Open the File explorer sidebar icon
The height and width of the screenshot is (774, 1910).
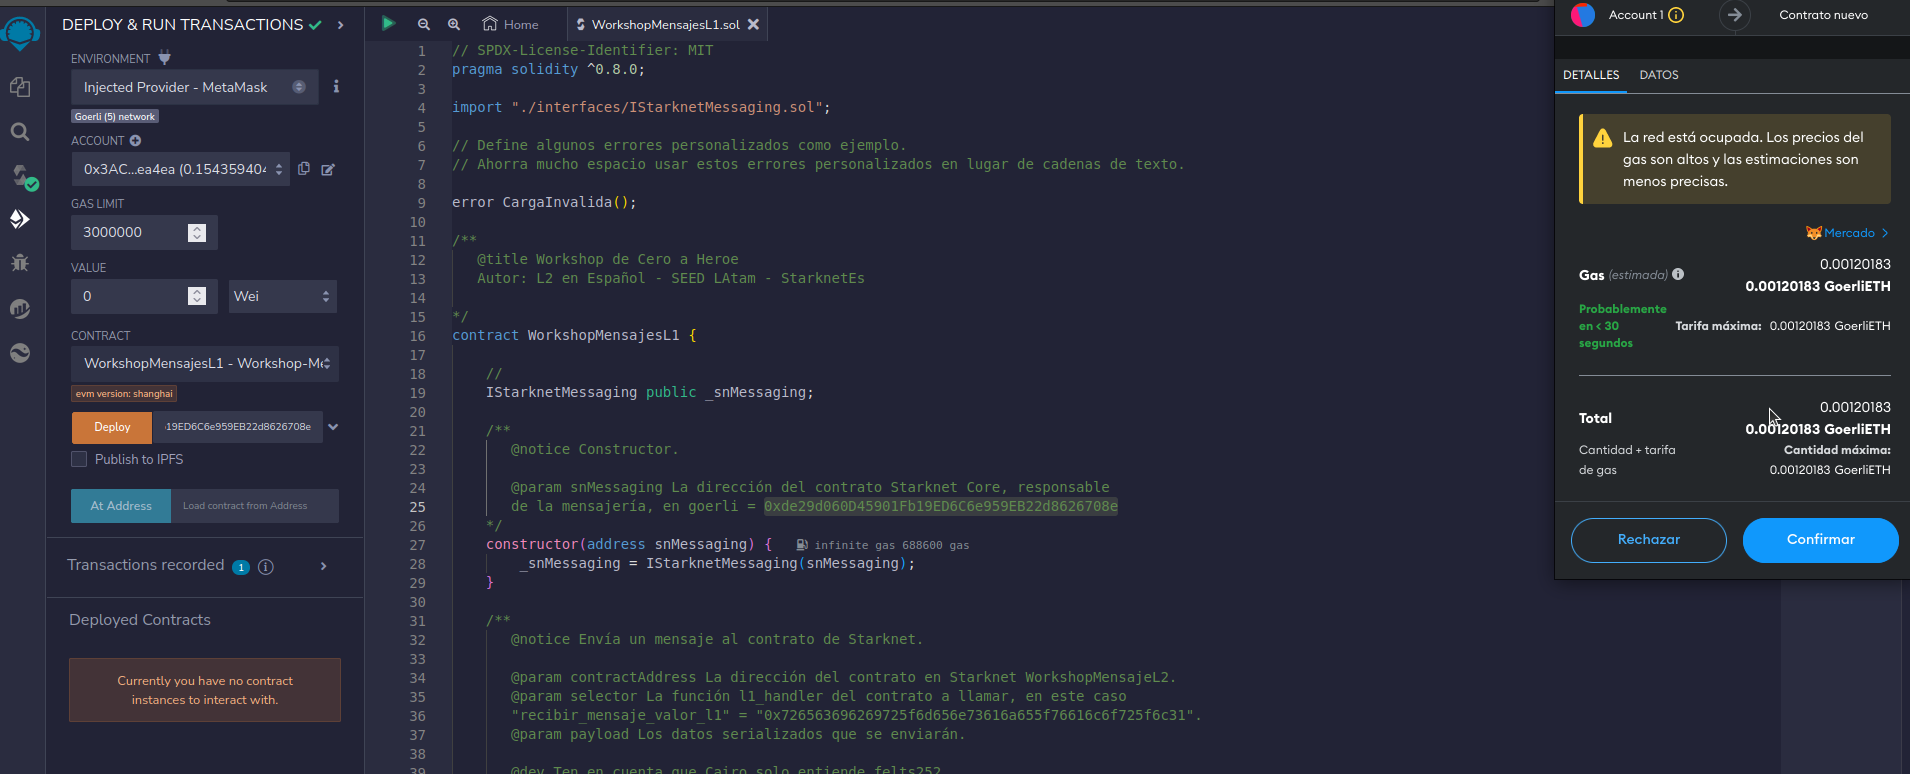coord(20,87)
